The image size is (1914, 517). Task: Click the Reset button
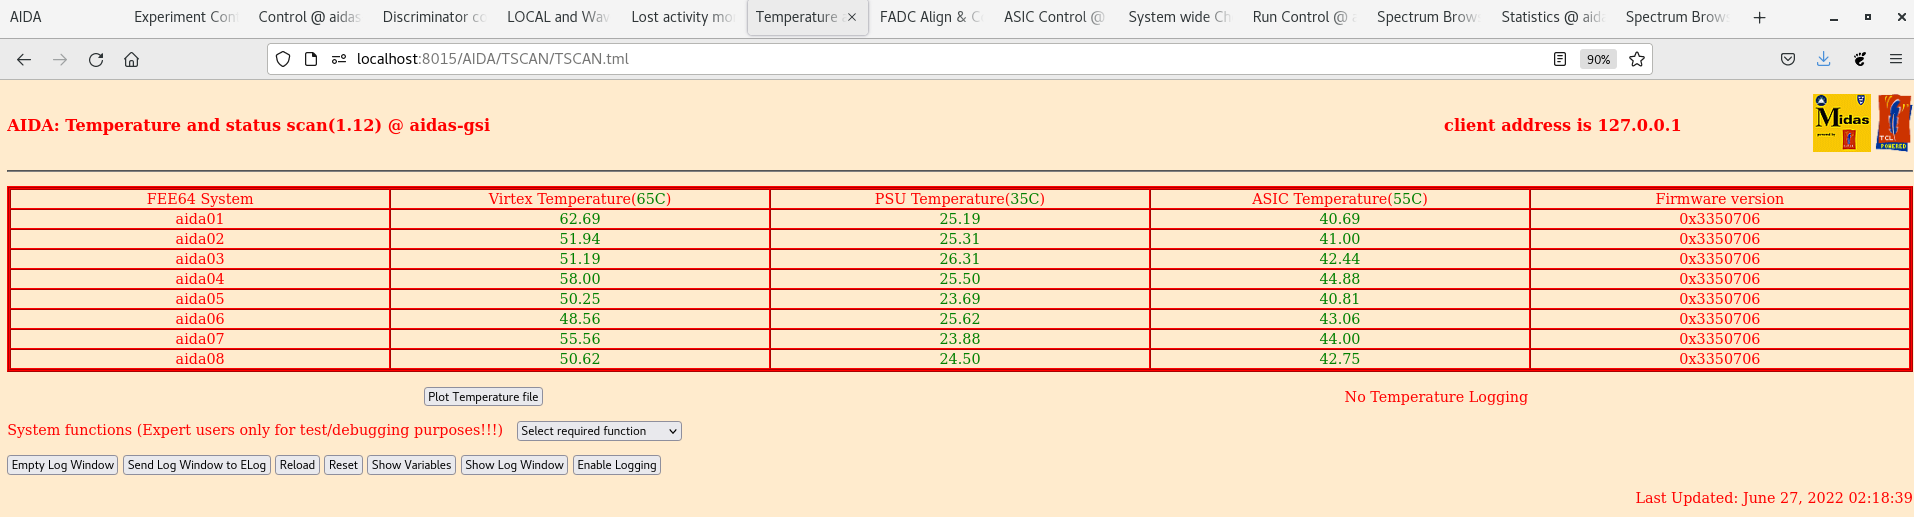343,465
